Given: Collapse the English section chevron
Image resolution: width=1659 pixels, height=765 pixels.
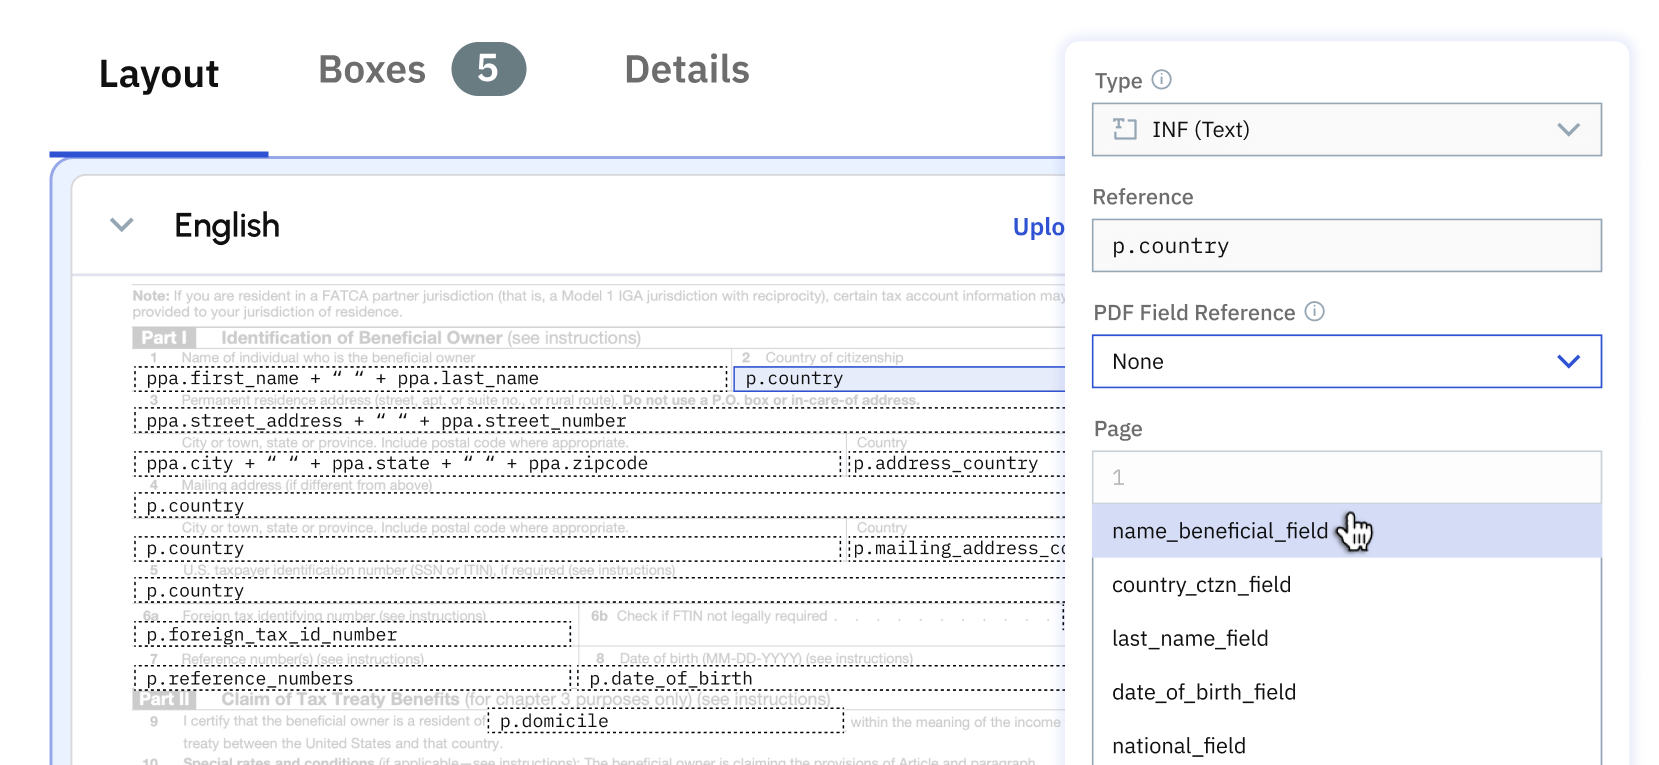Looking at the screenshot, I should click(122, 225).
